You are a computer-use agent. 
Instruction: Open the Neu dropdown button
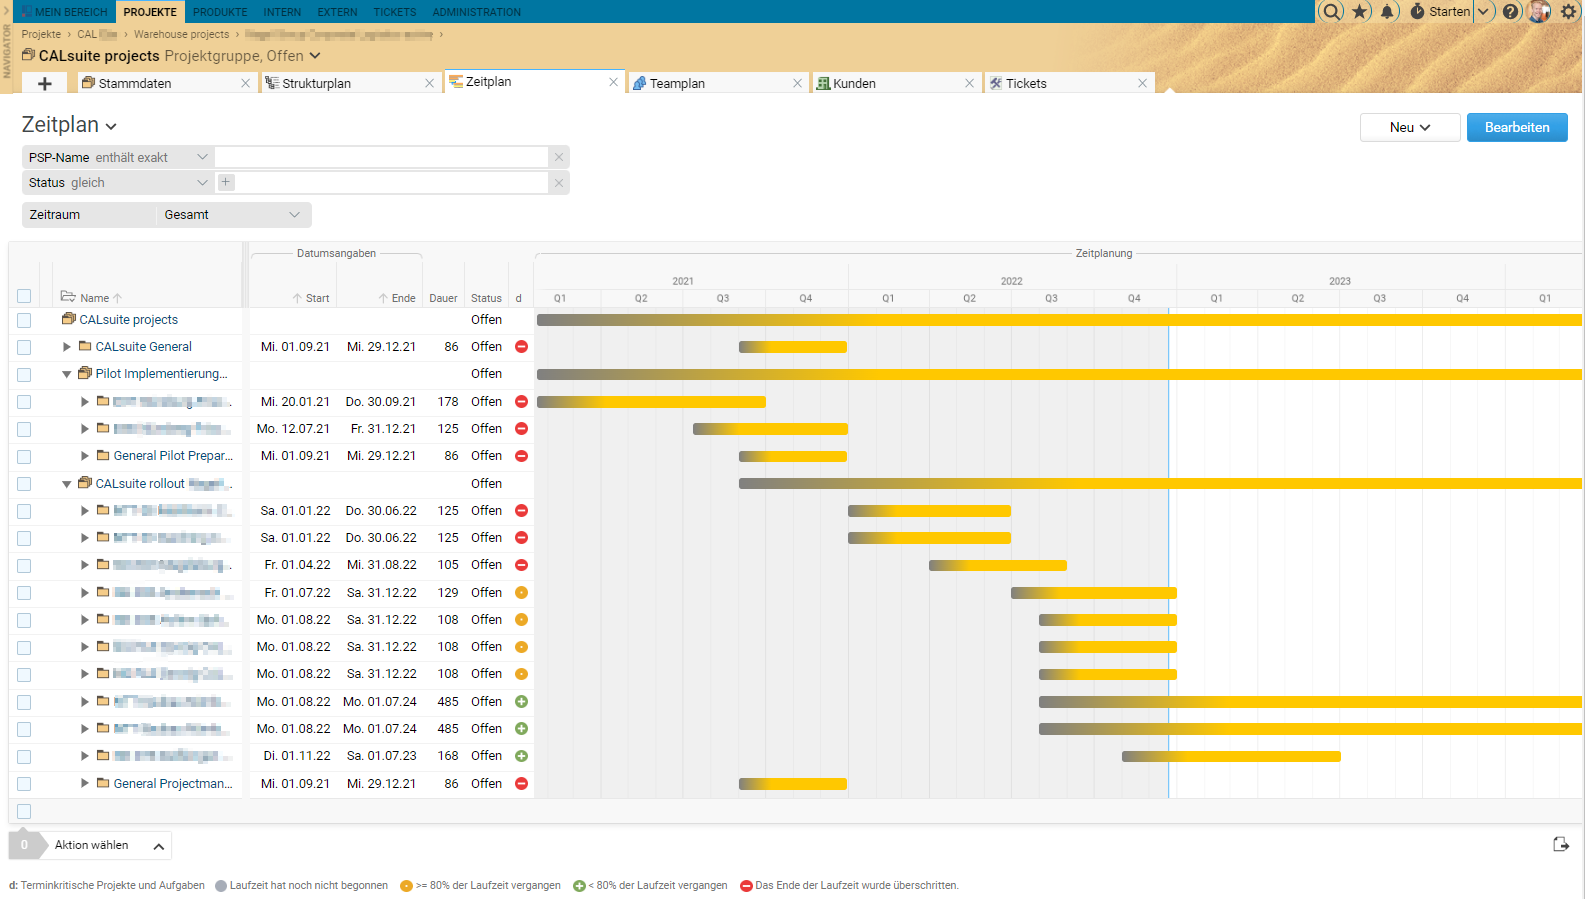pos(1409,127)
